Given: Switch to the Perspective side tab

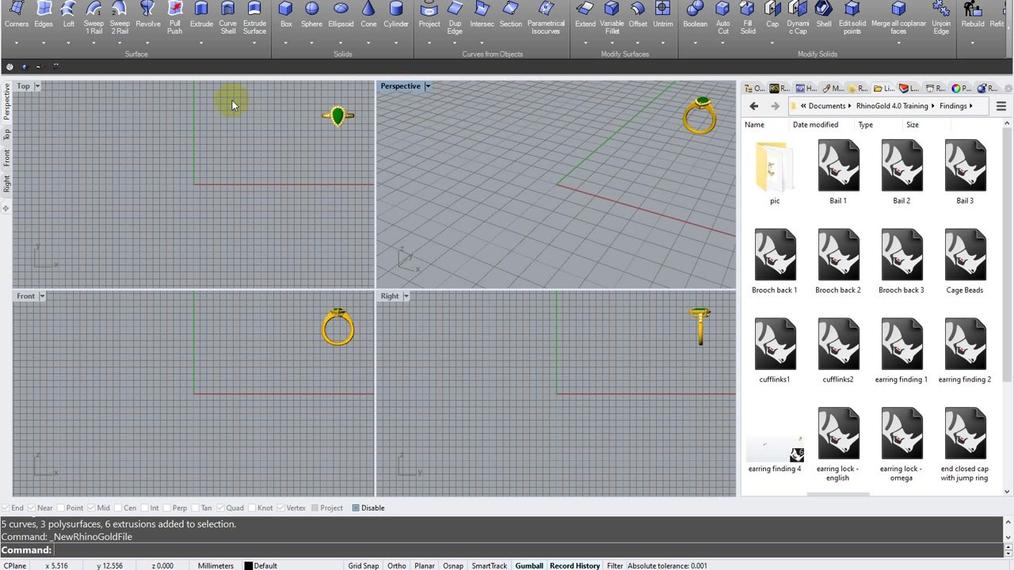Looking at the screenshot, I should pyautogui.click(x=6, y=102).
